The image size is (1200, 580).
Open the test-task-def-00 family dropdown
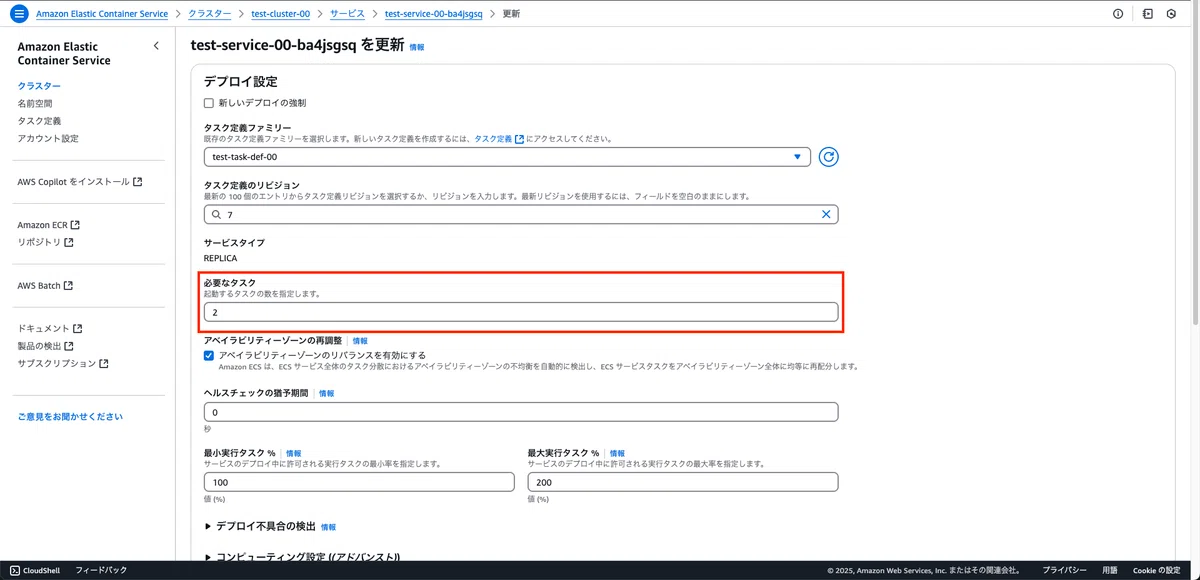[x=507, y=157]
